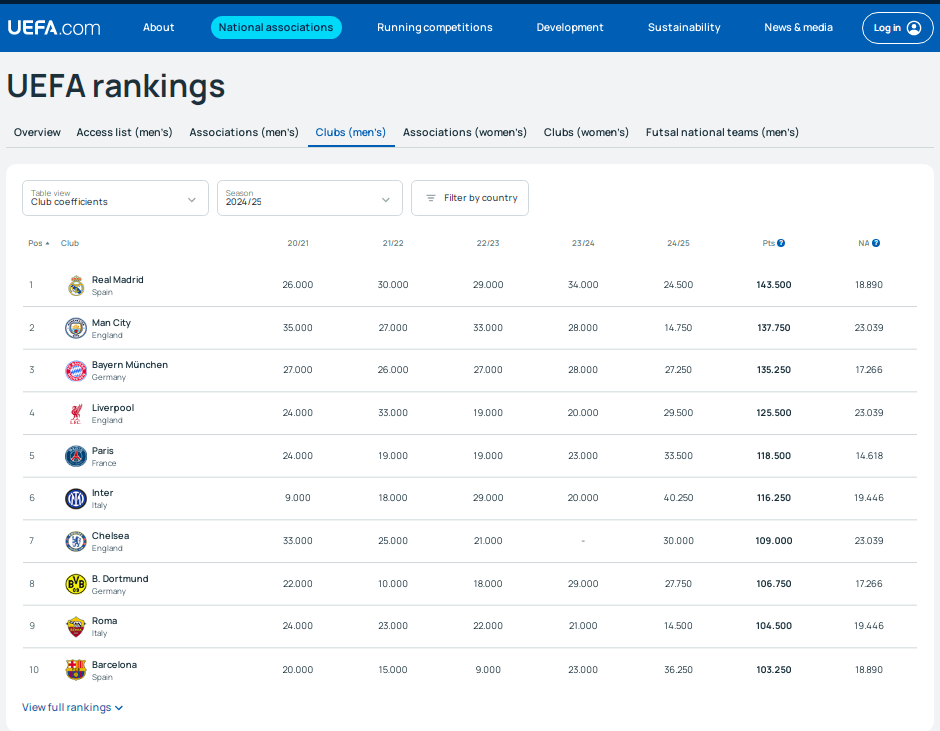Click the Paris club name

coord(103,451)
